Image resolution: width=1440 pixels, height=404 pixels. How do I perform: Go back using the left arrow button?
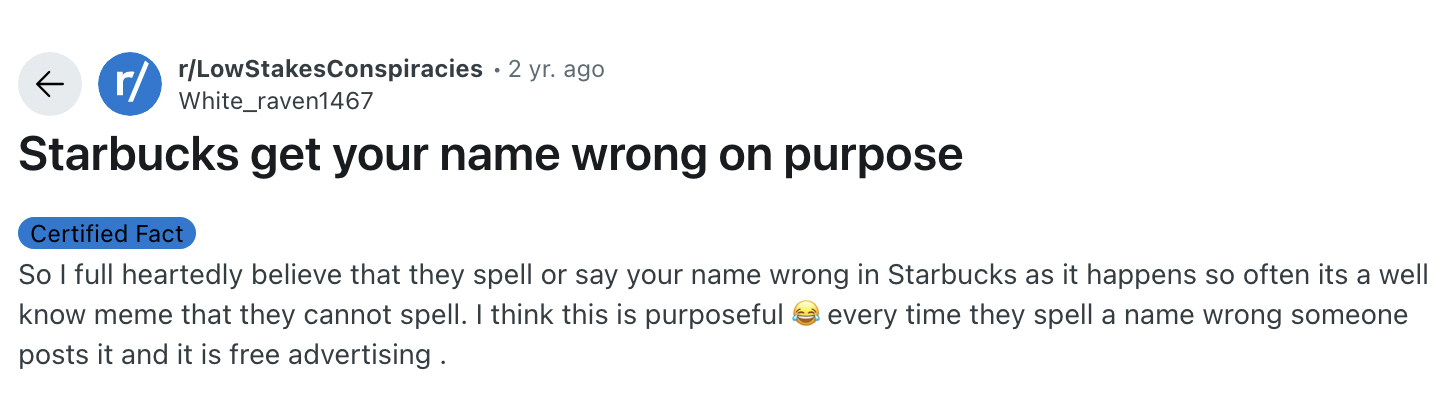(50, 84)
